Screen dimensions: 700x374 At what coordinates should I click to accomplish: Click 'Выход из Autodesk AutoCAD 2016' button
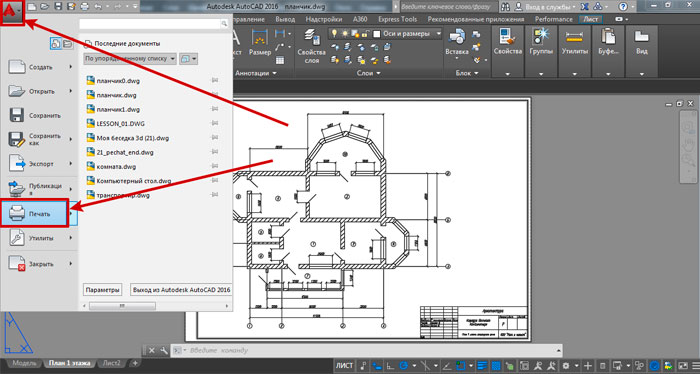pos(181,290)
